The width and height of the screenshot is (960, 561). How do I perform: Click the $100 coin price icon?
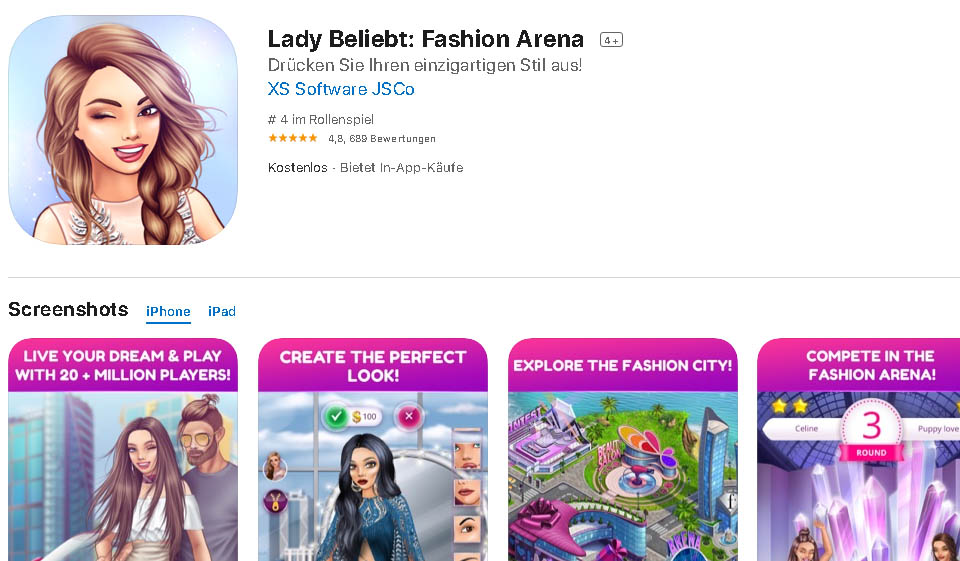pos(365,415)
